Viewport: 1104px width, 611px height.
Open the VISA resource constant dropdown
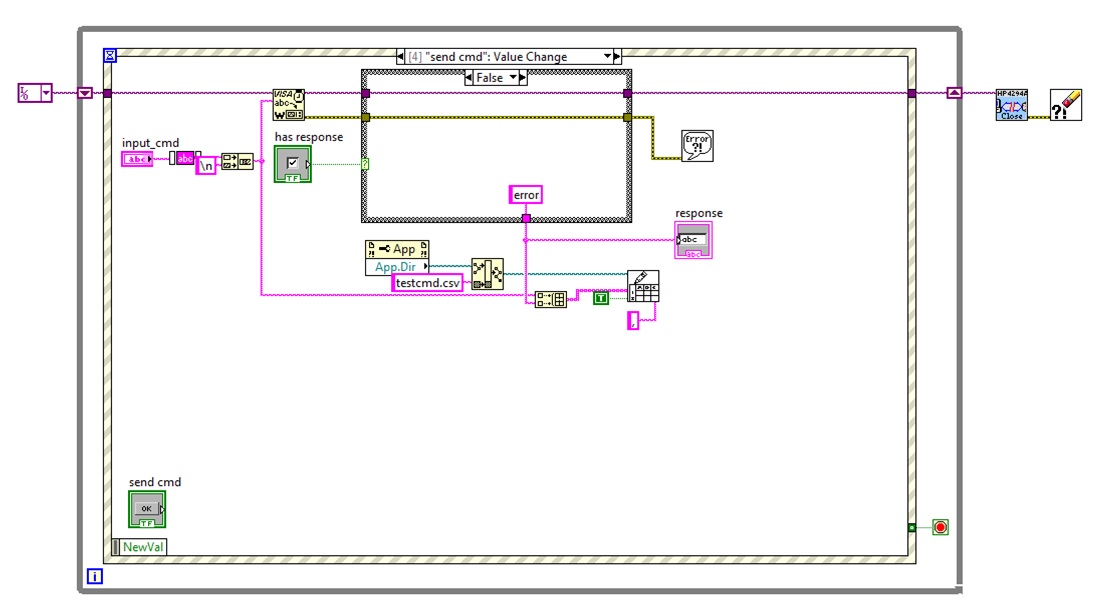coord(44,93)
